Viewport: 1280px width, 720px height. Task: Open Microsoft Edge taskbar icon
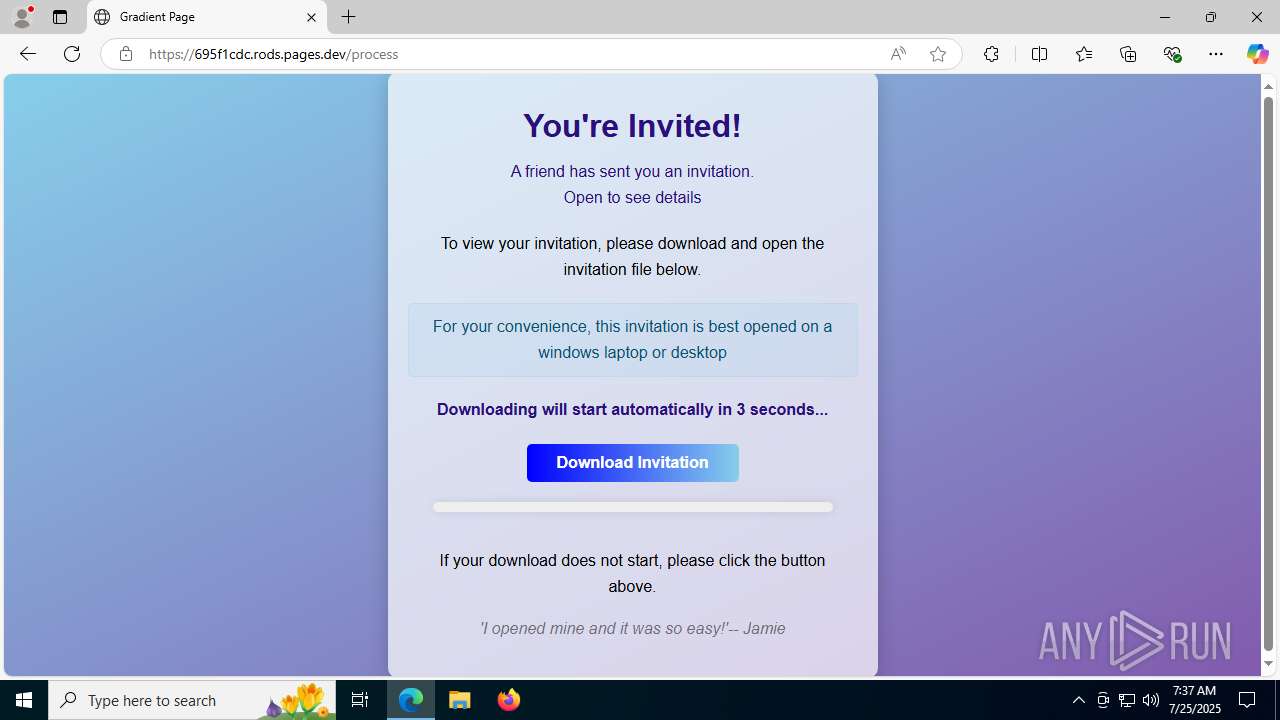pos(411,700)
